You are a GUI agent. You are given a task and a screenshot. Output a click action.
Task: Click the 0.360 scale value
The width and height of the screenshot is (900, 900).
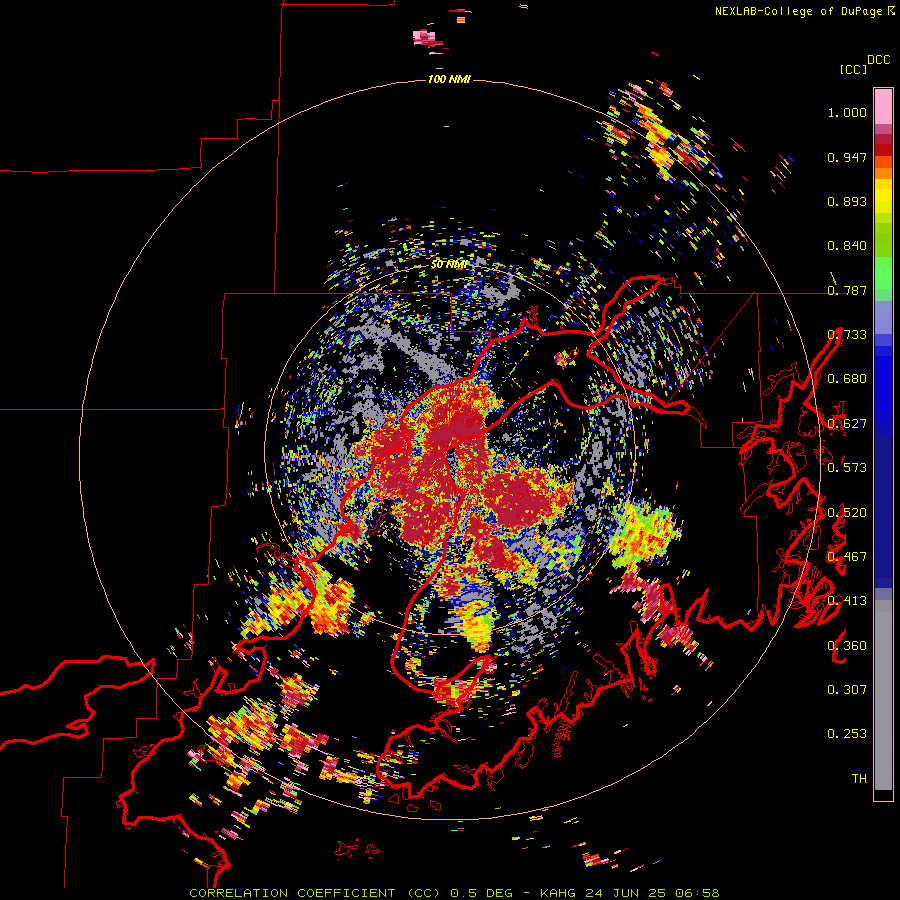[x=847, y=645]
